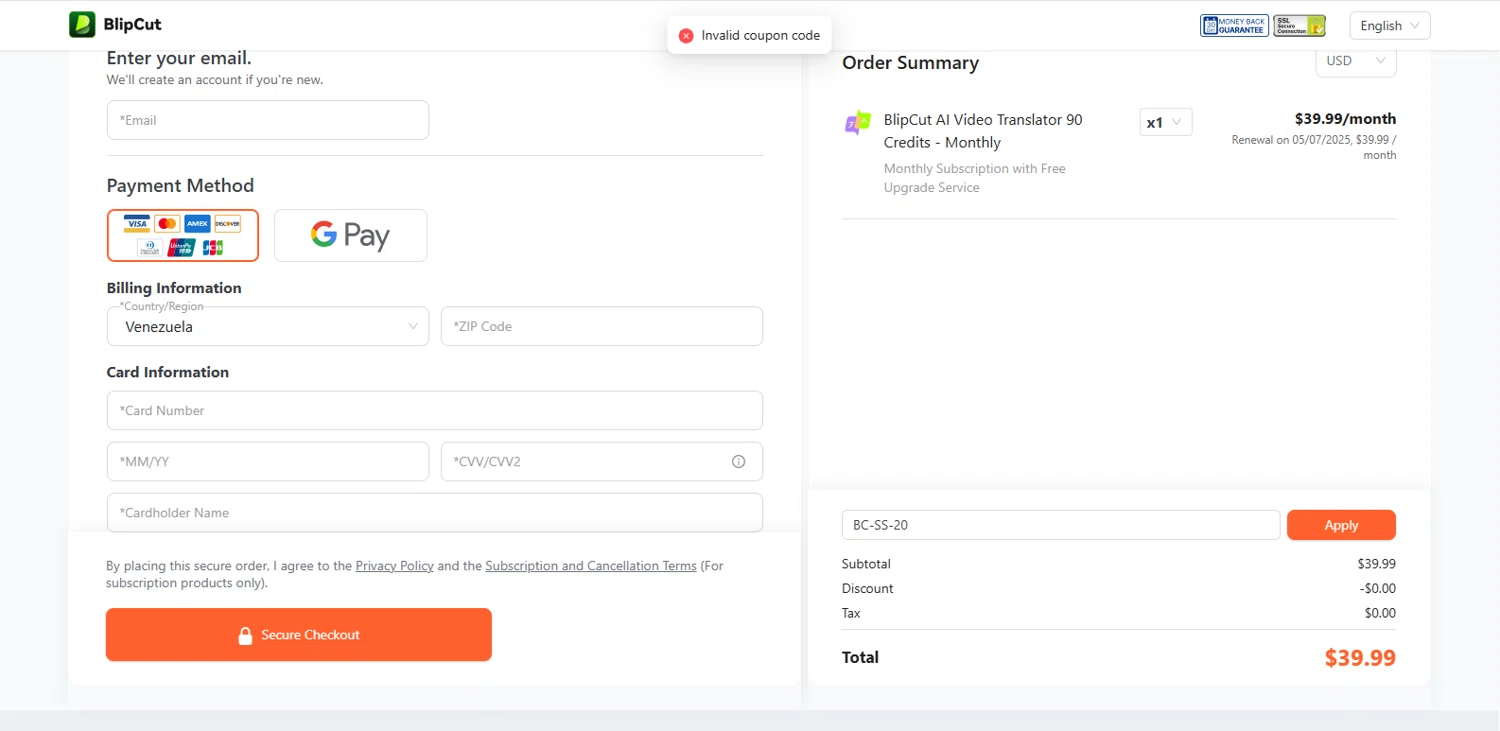Open the Venezuela country dropdown
1500x731 pixels.
268,326
